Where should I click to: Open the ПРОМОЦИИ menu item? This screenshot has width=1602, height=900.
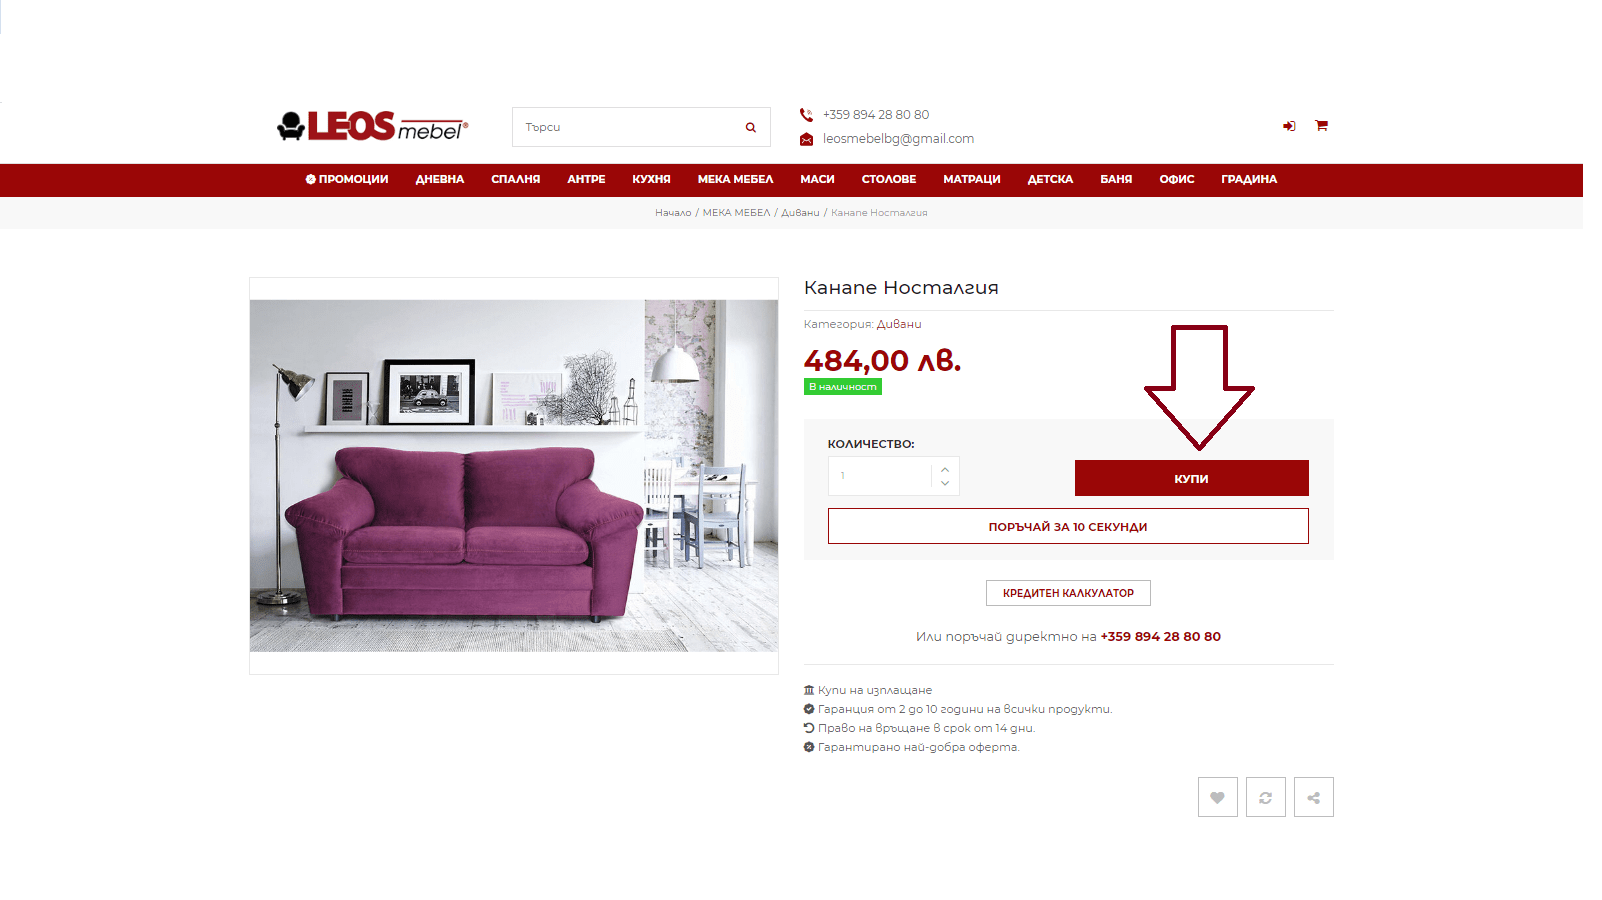[347, 180]
